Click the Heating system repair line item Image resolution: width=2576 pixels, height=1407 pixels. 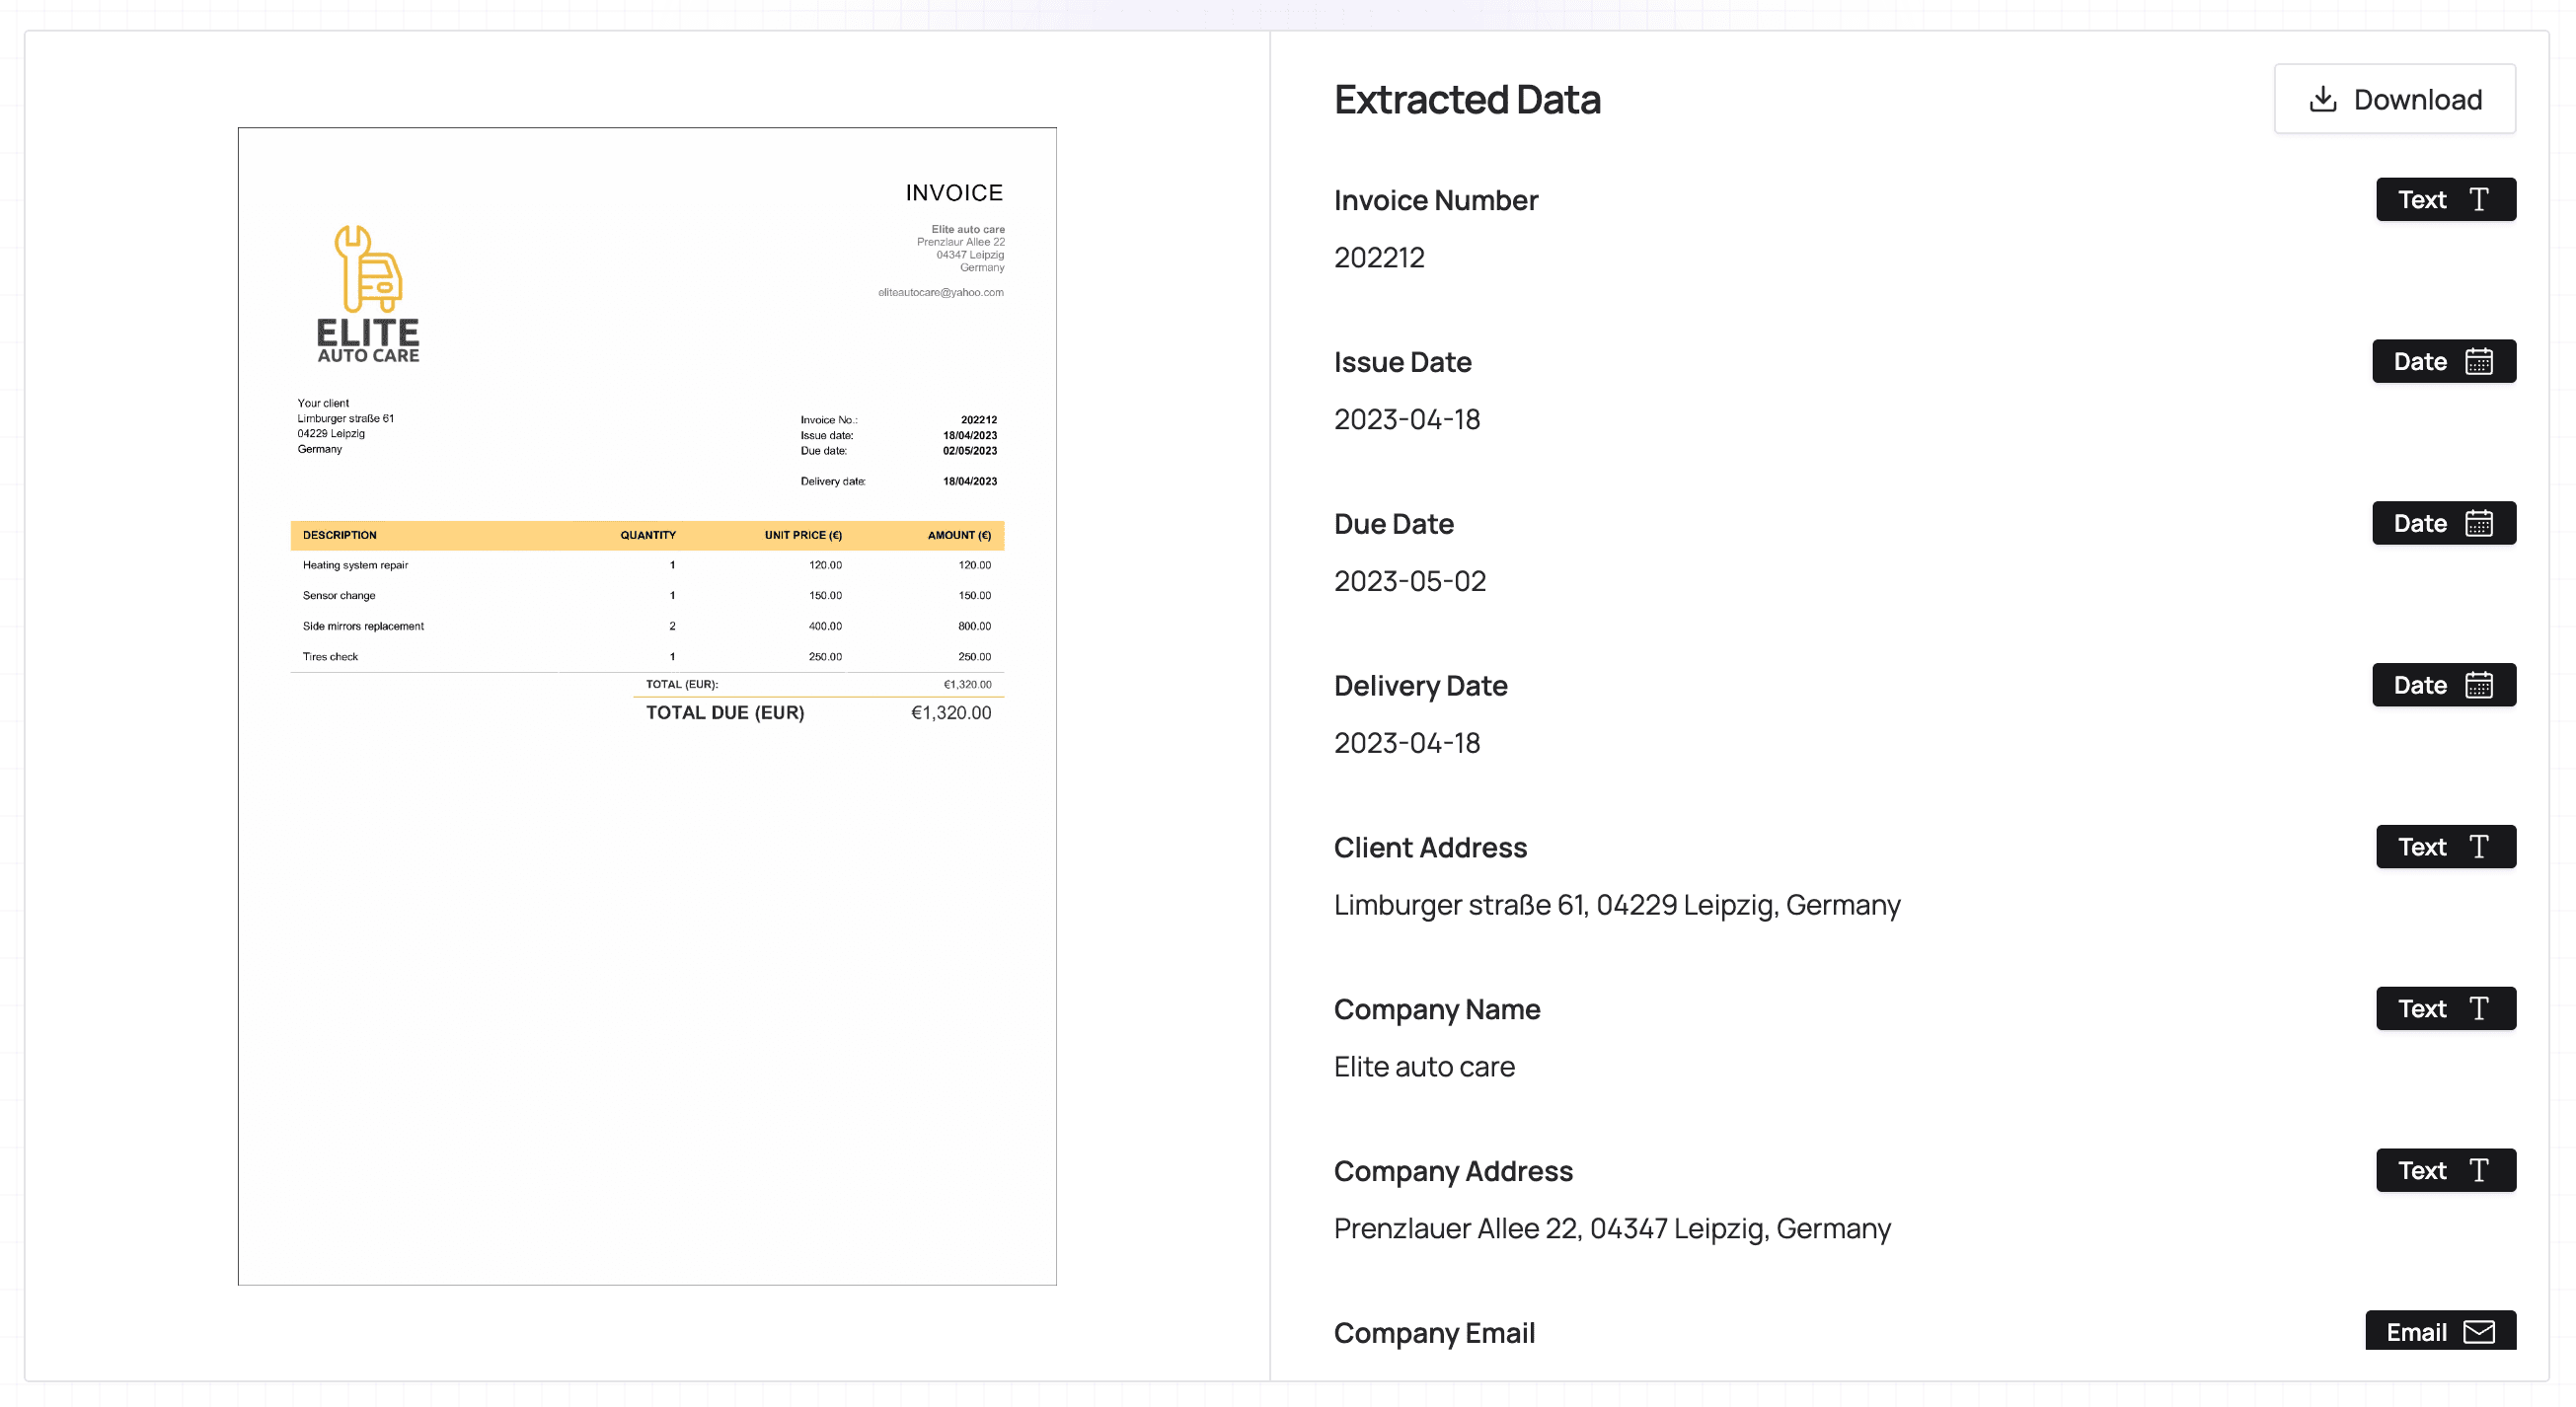coord(355,566)
